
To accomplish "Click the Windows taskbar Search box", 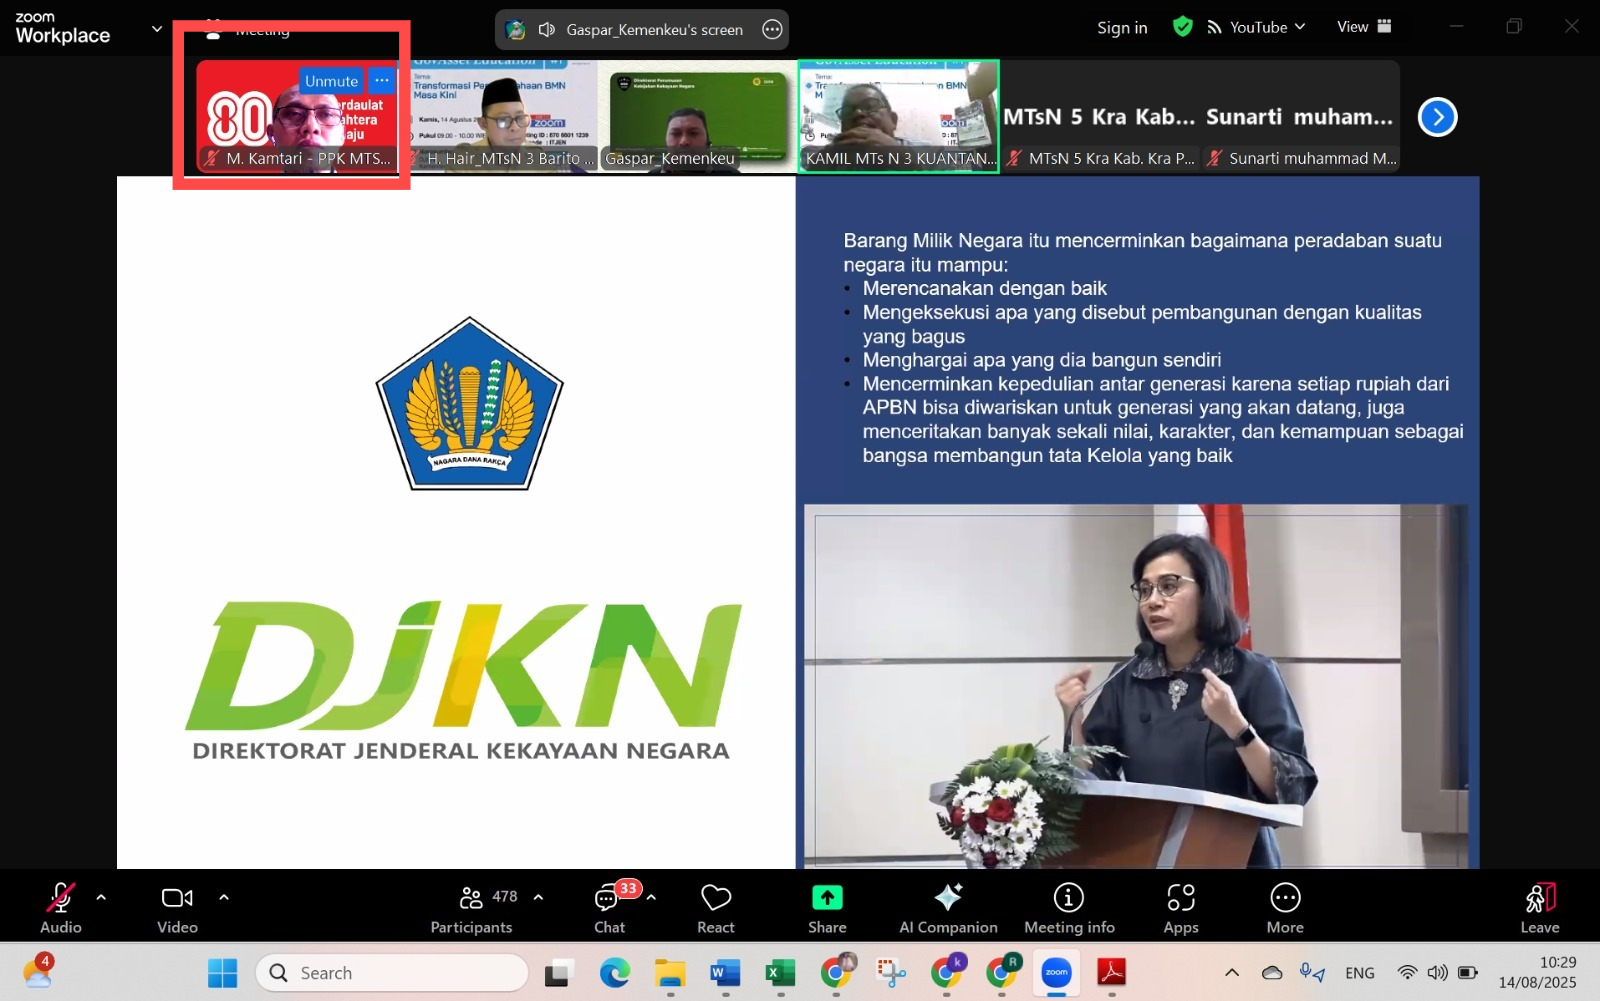I will tap(392, 973).
